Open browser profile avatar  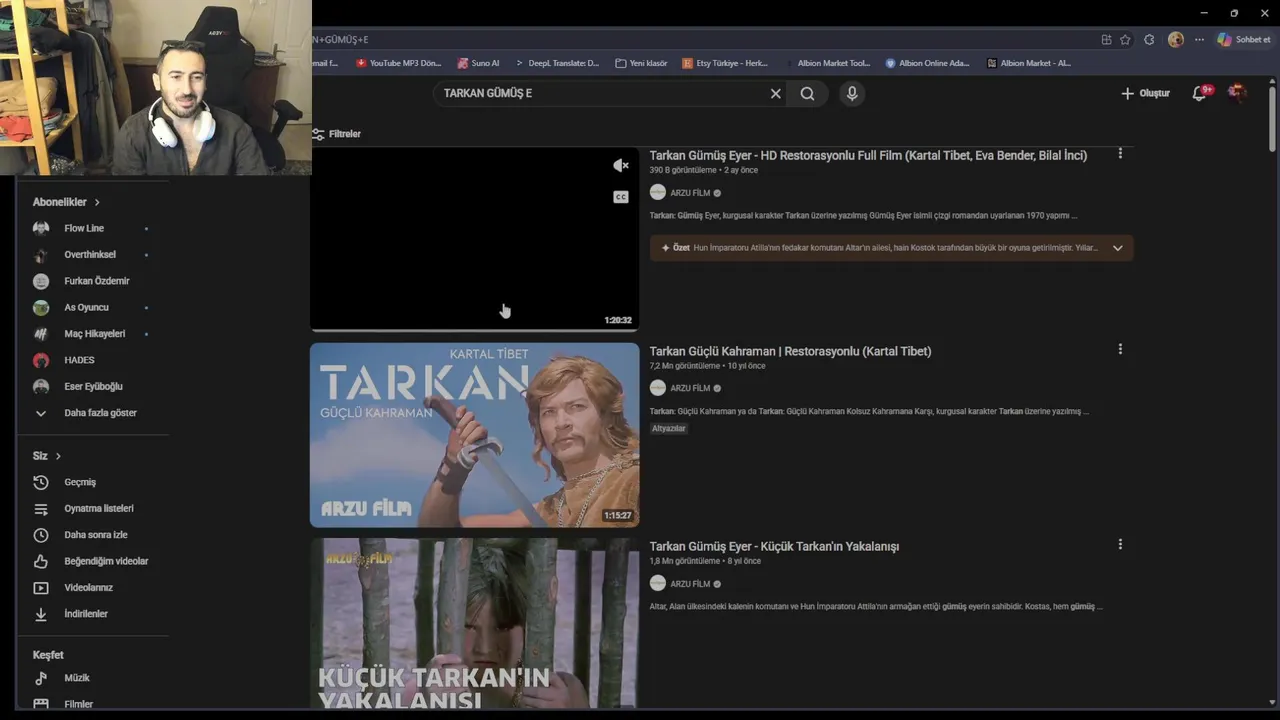1175,40
